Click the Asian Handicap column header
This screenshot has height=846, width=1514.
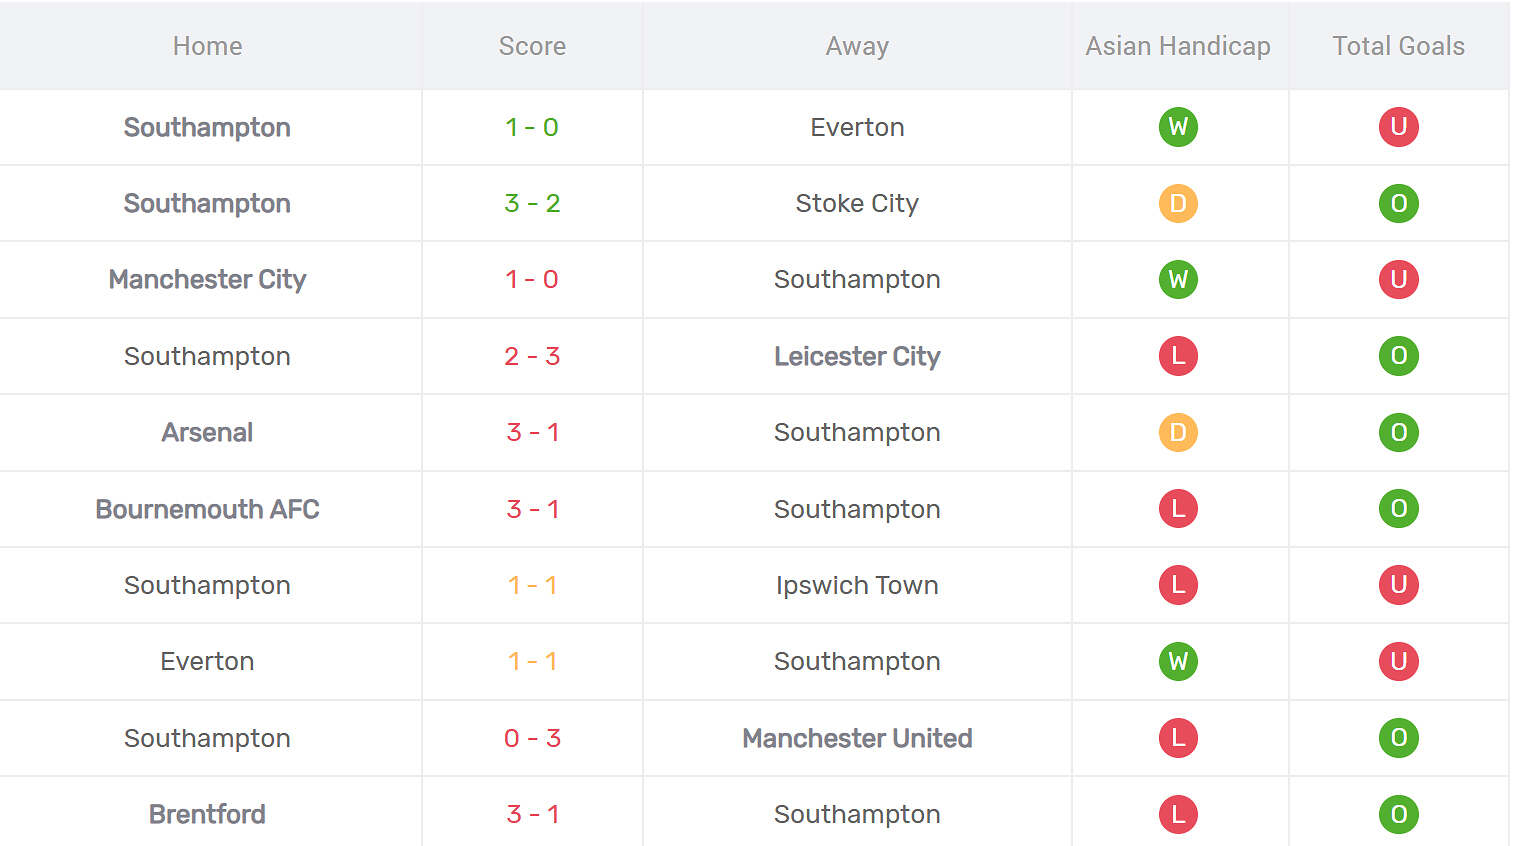[1178, 46]
